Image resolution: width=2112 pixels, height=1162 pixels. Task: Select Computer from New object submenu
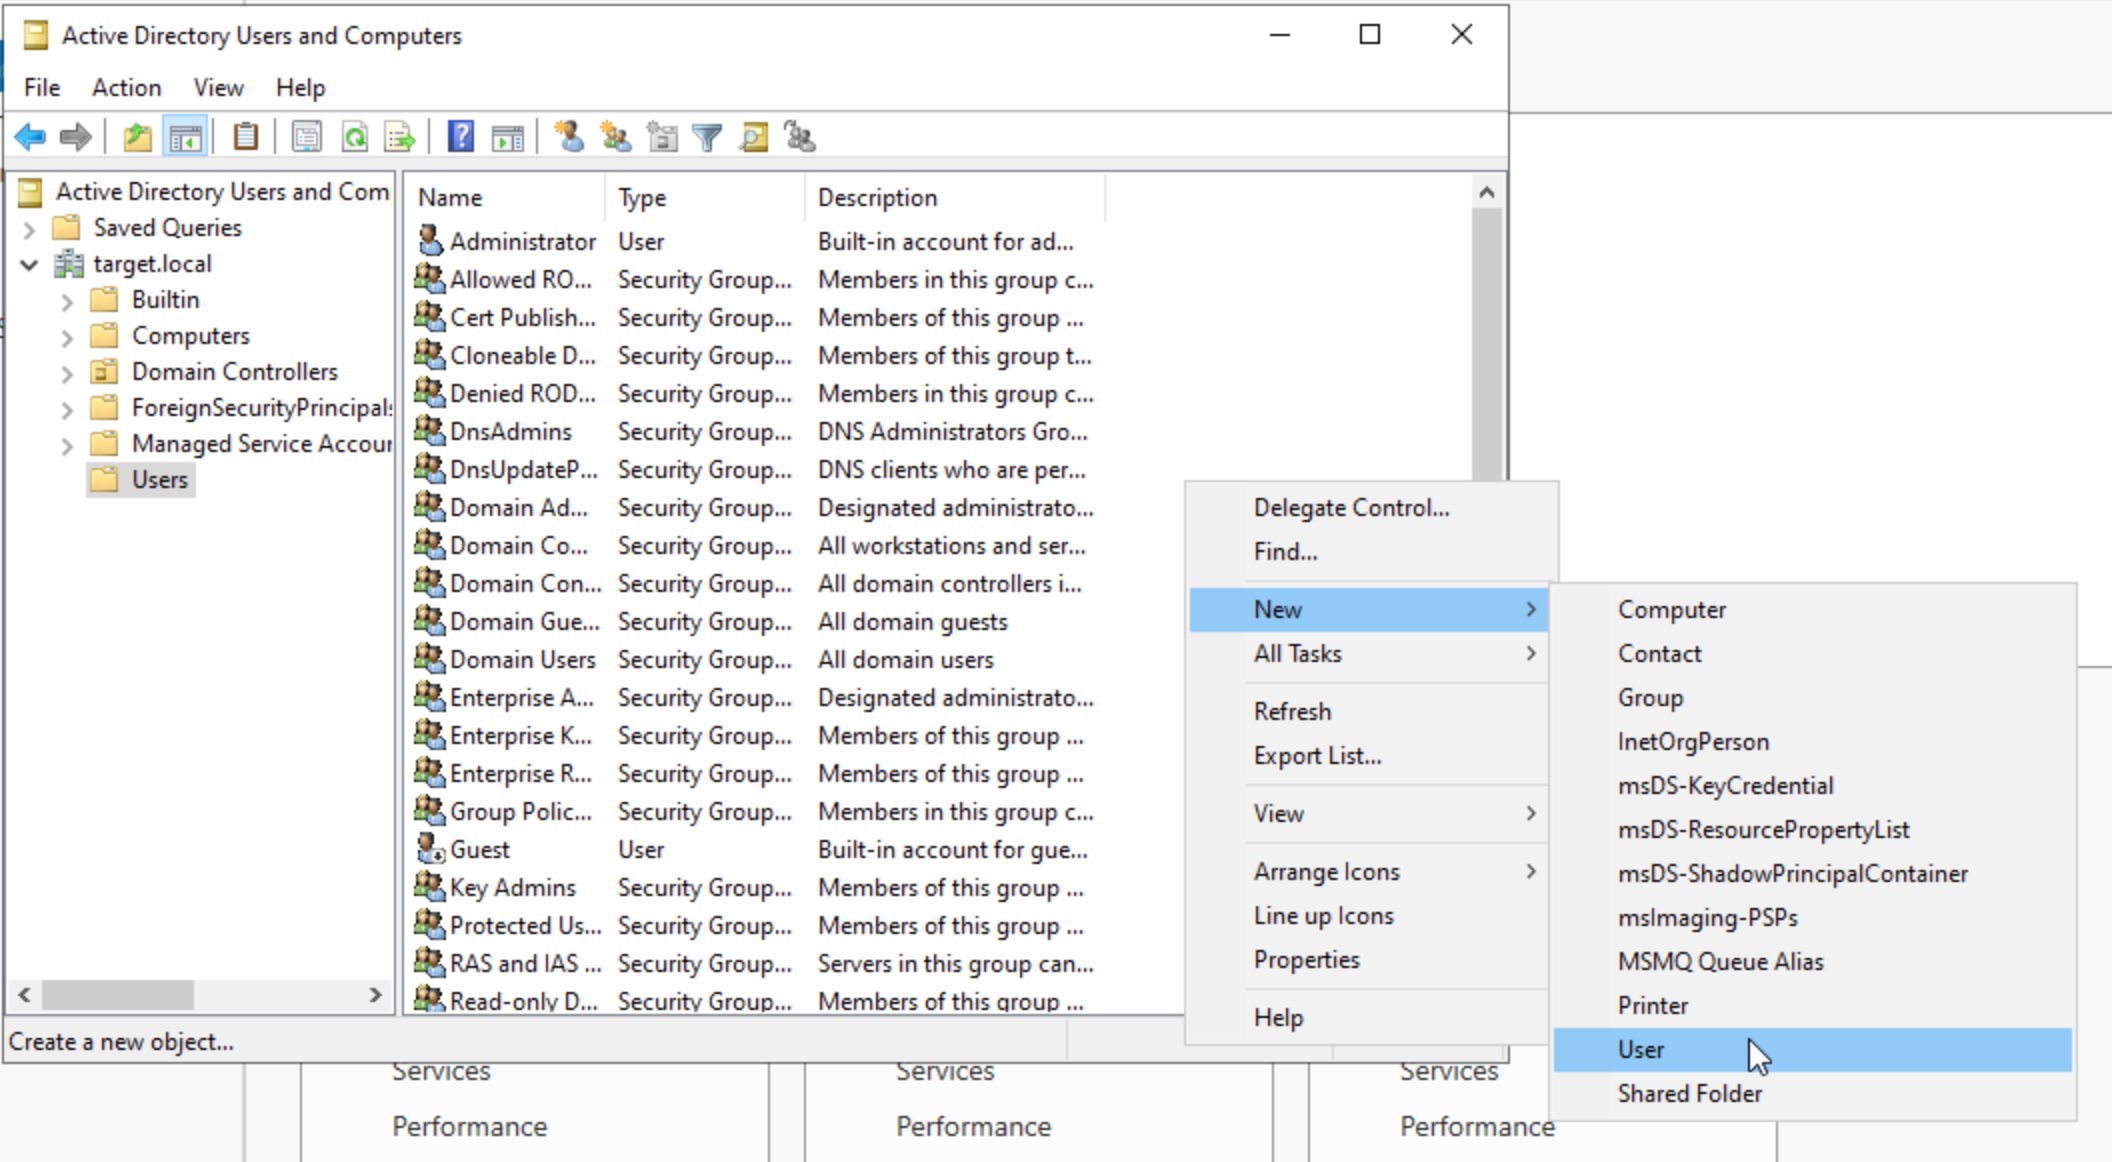coord(1671,608)
